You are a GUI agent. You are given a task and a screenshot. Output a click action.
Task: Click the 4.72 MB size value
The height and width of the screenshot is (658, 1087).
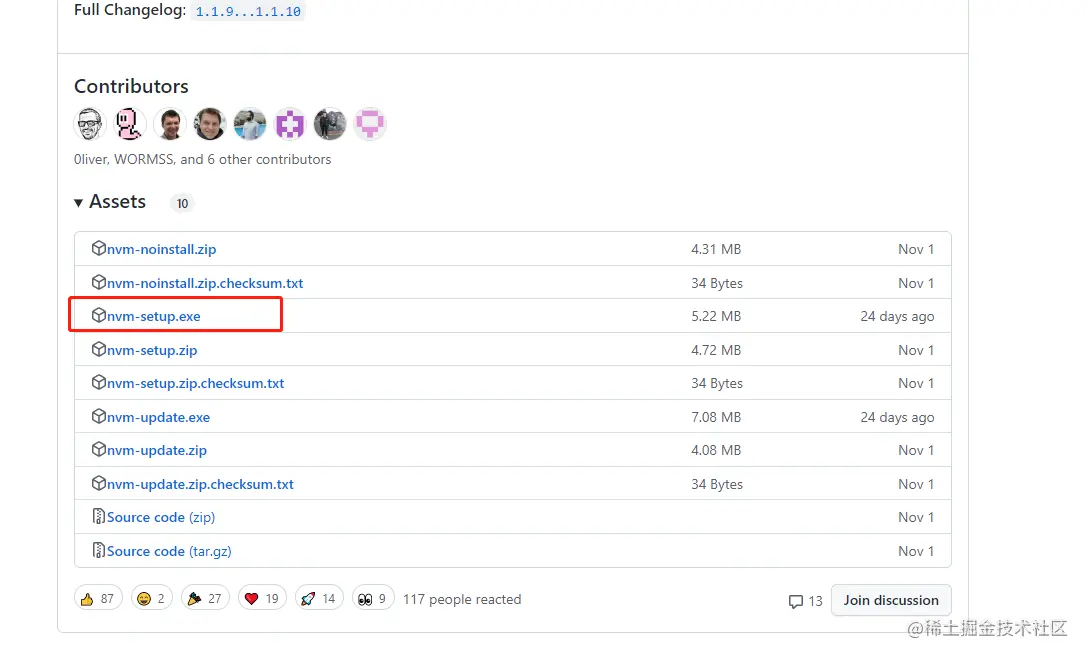(716, 351)
